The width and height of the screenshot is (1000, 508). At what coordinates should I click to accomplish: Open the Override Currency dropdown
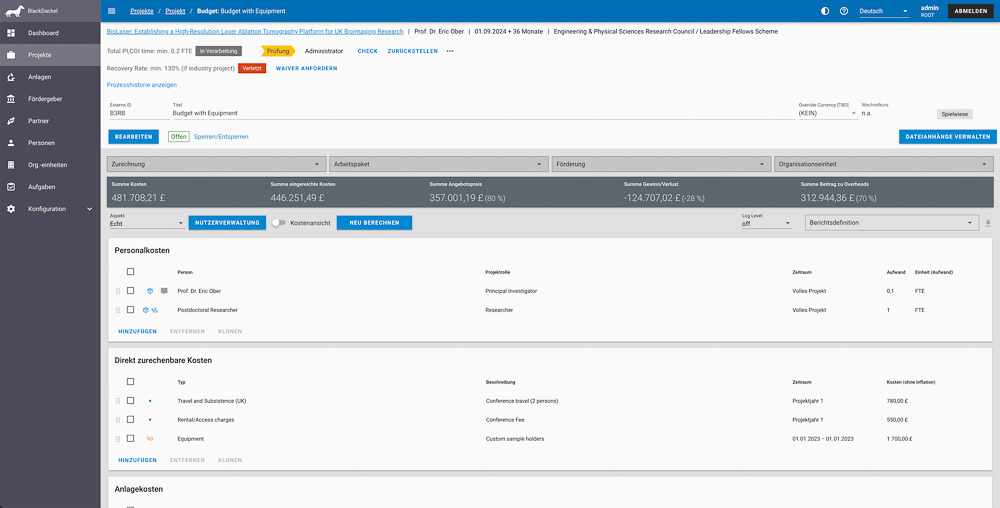(828, 111)
